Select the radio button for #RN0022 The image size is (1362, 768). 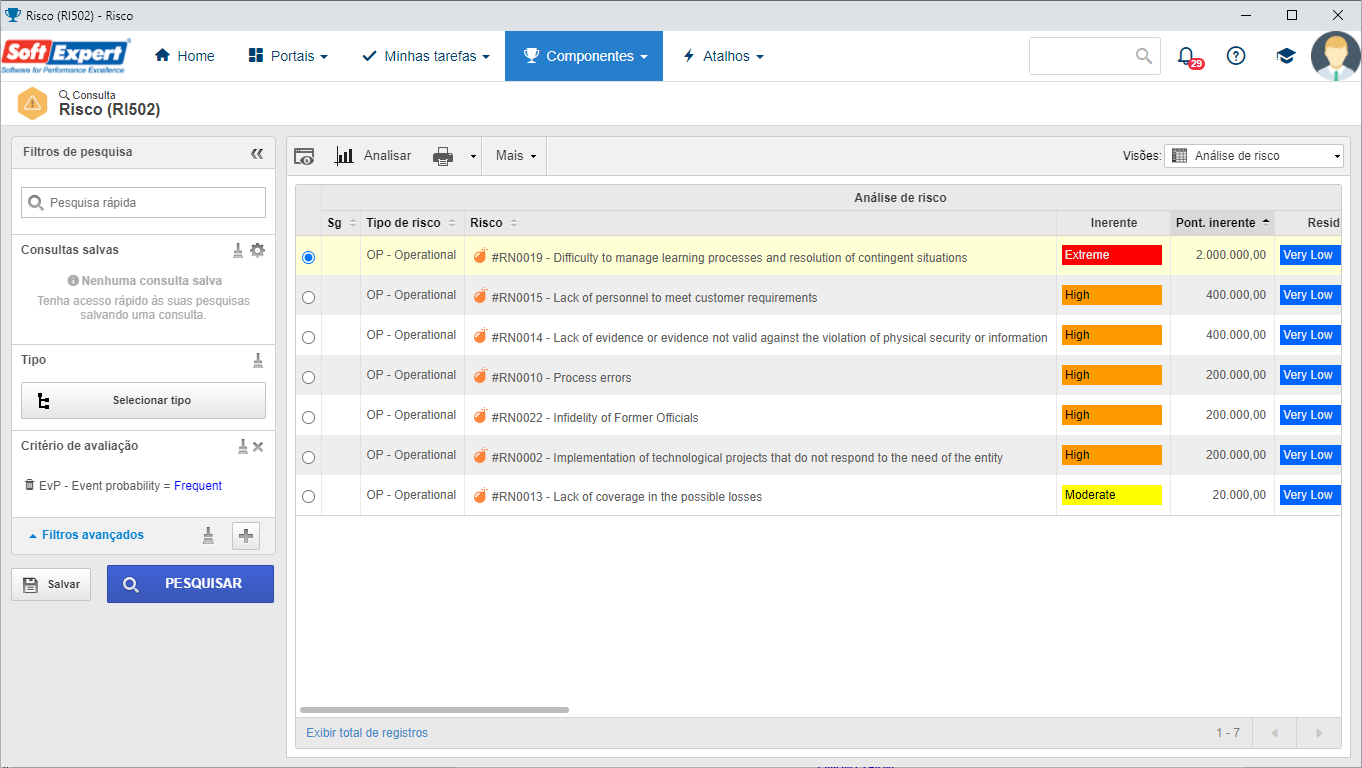pyautogui.click(x=308, y=417)
